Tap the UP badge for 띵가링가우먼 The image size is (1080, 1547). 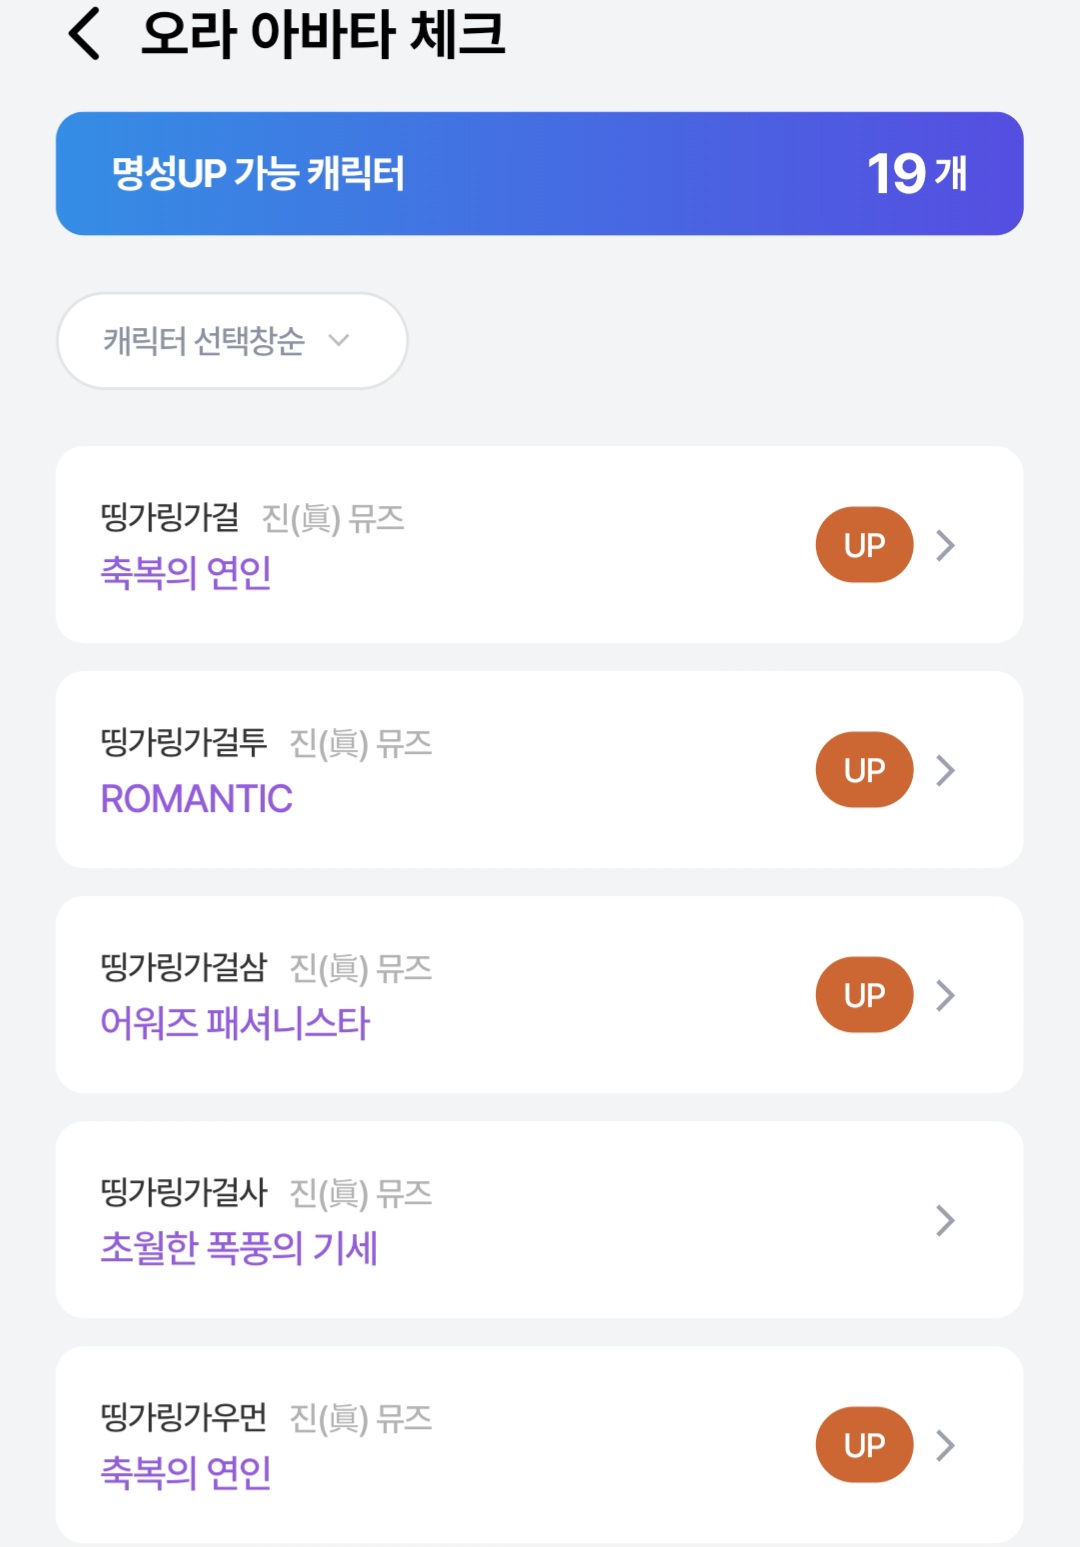864,1445
